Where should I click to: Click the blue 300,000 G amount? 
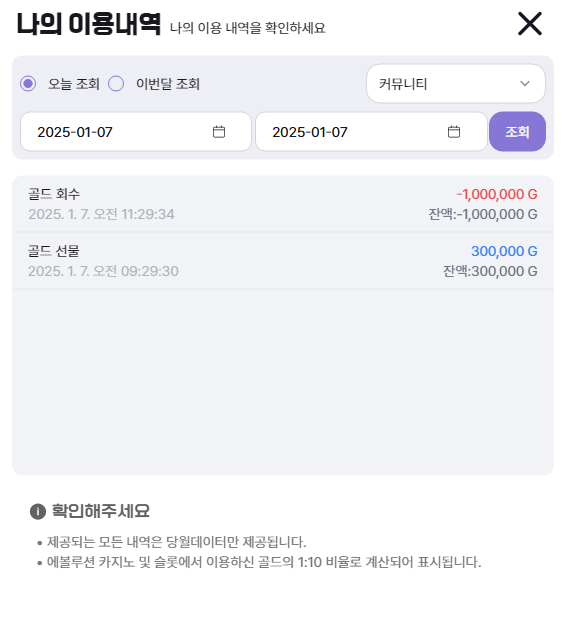point(504,251)
